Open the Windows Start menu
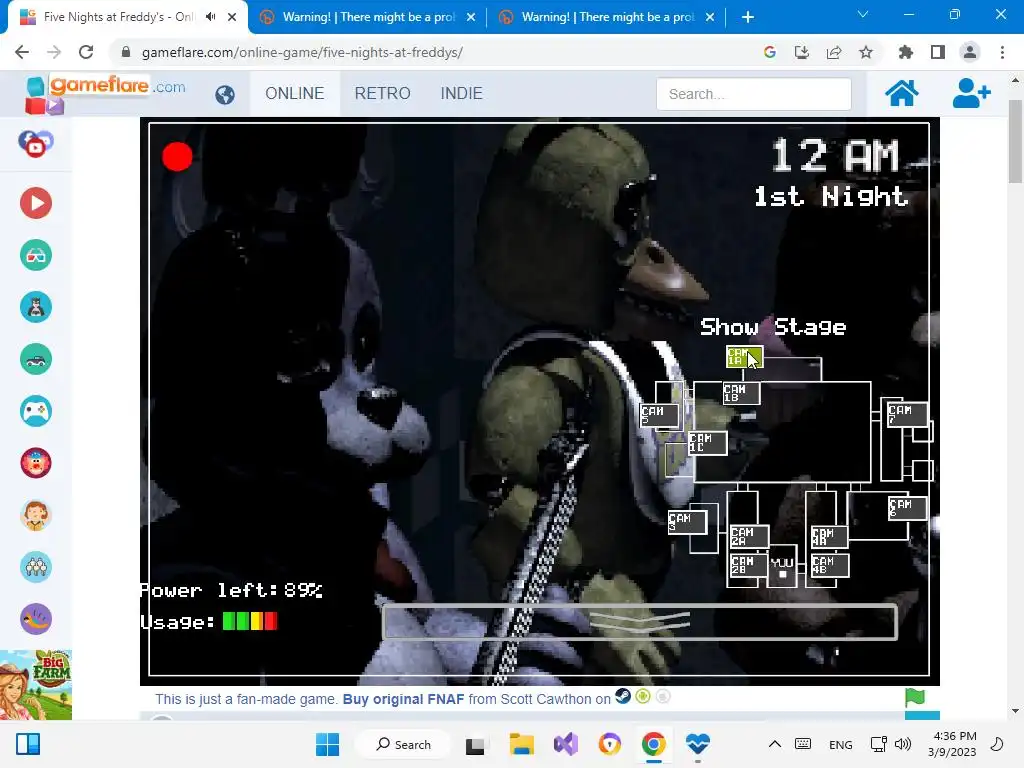Image resolution: width=1024 pixels, height=768 pixels. 327,744
